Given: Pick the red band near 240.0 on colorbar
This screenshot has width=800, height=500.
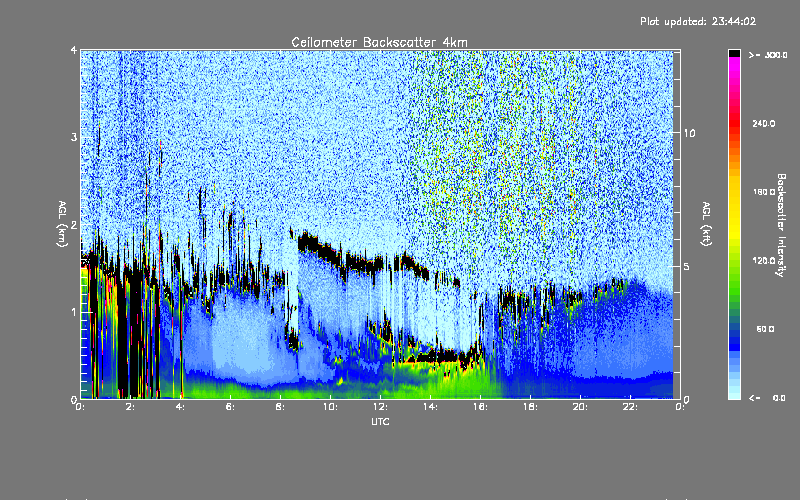Looking at the screenshot, I should (734, 123).
